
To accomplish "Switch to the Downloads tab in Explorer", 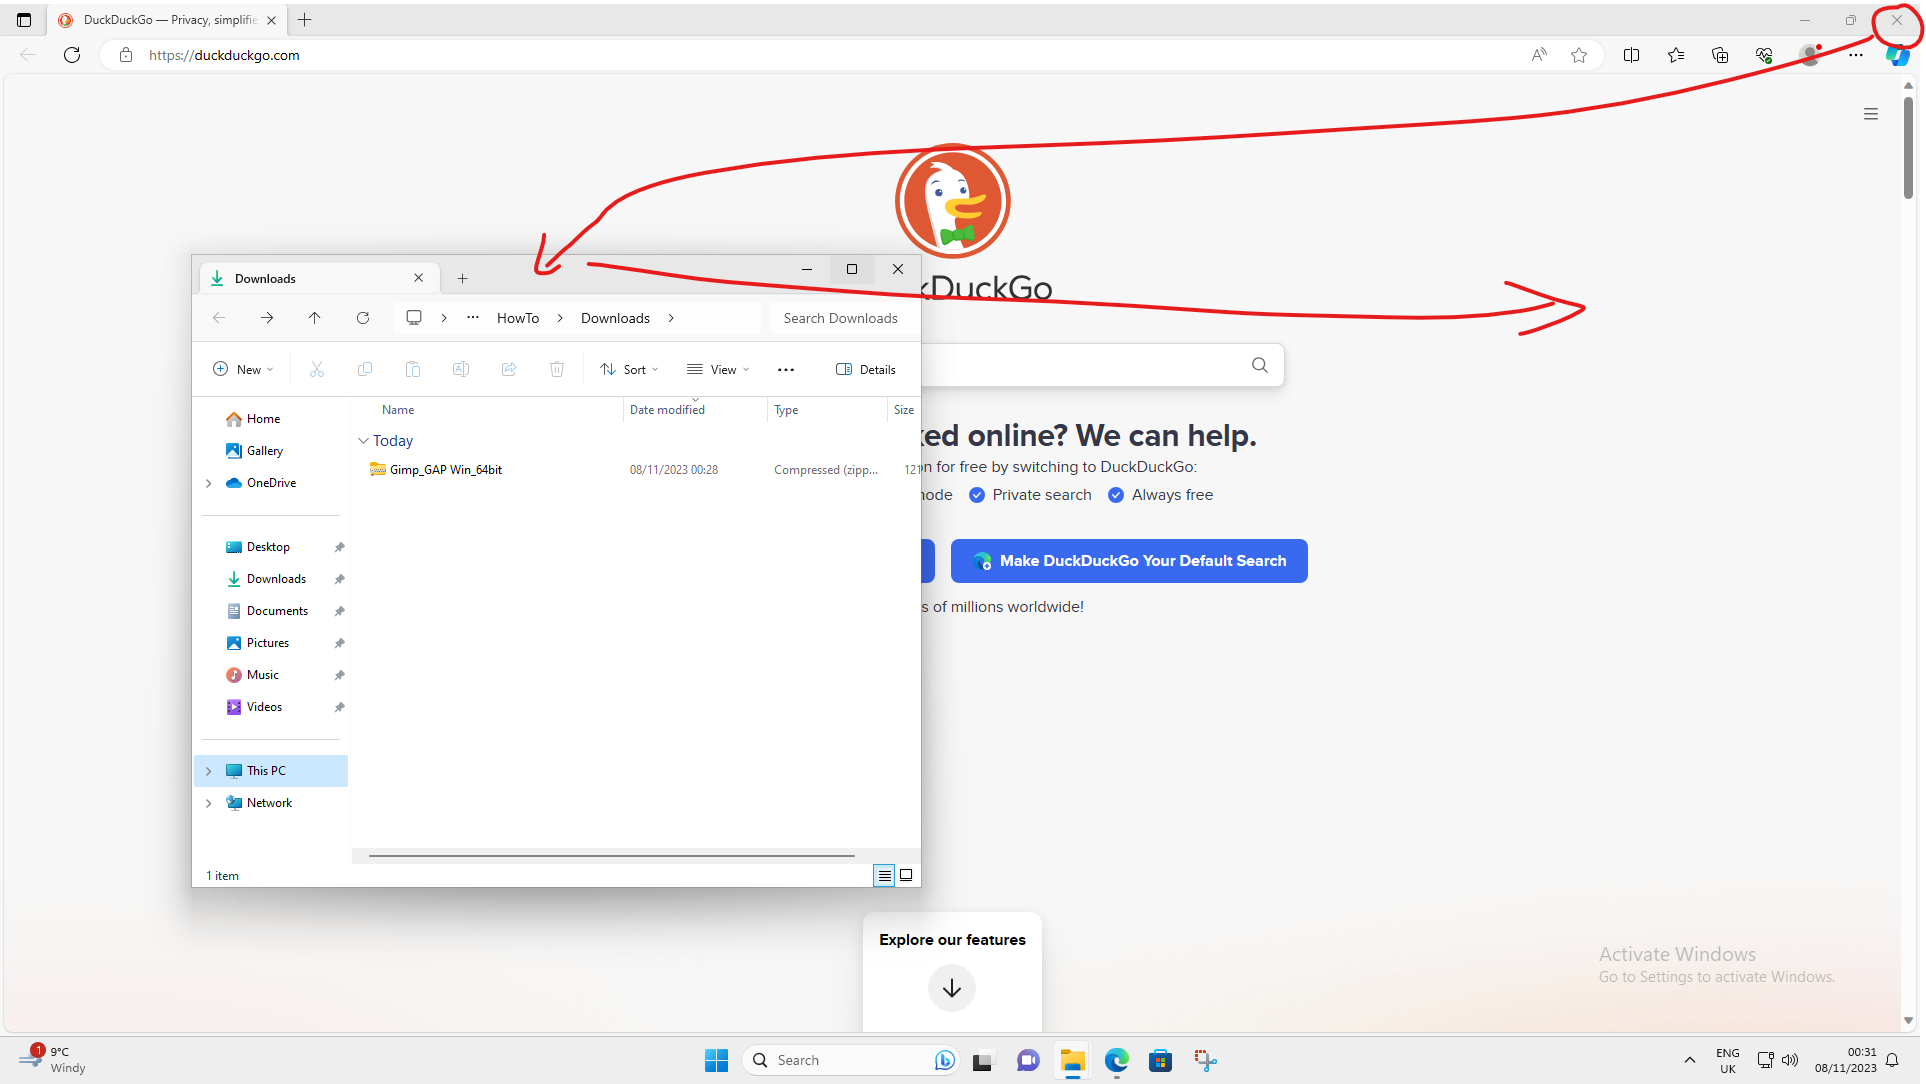I will pyautogui.click(x=266, y=278).
